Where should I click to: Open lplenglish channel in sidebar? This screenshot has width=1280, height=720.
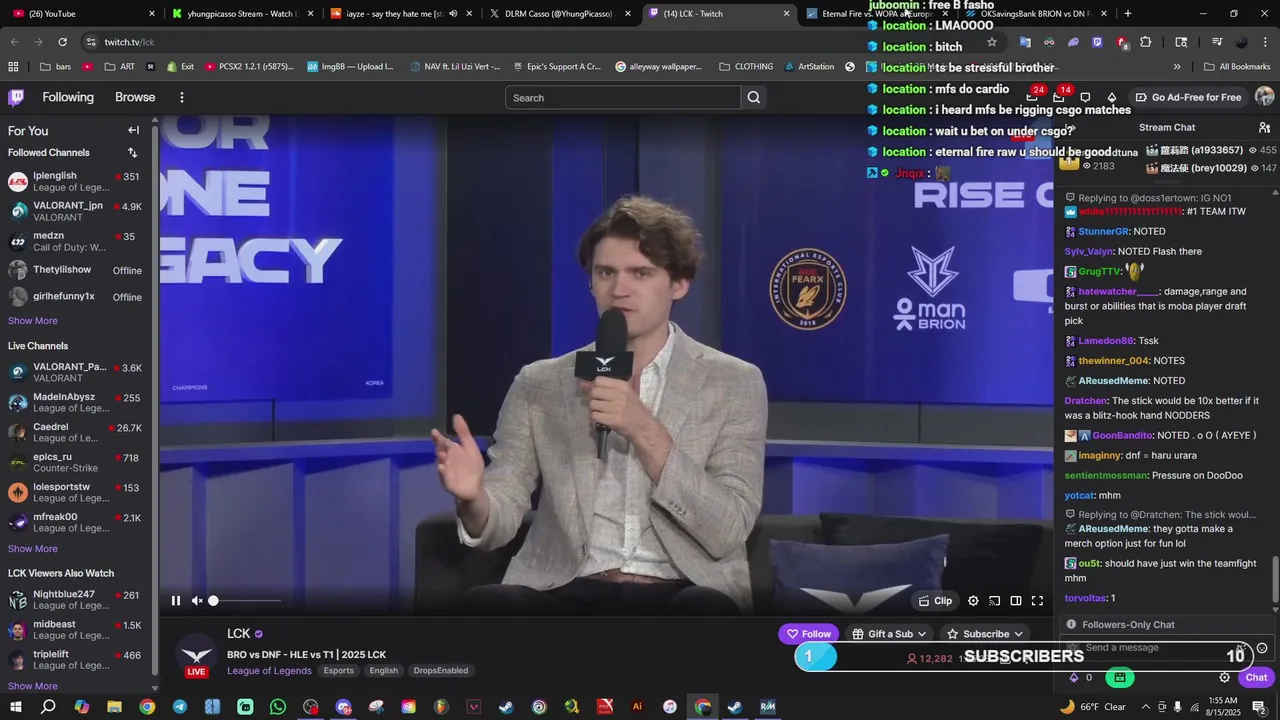click(x=75, y=181)
